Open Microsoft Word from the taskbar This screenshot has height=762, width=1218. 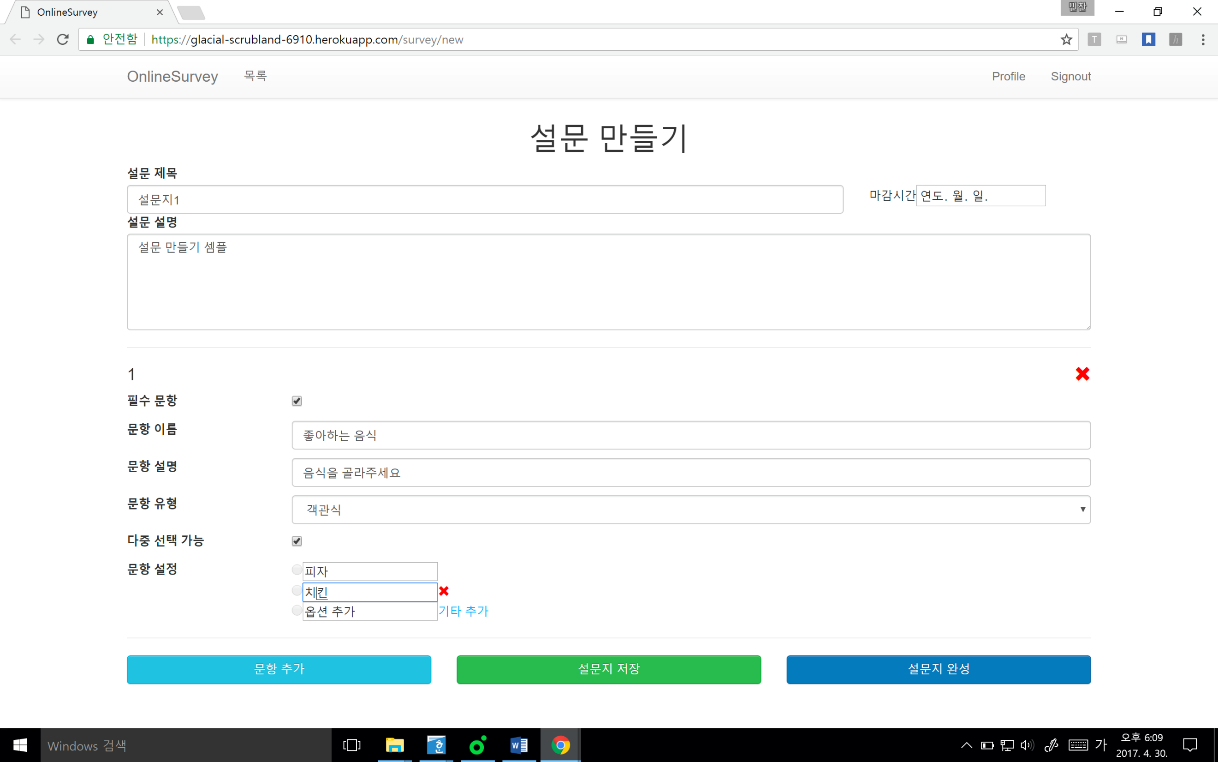point(518,745)
